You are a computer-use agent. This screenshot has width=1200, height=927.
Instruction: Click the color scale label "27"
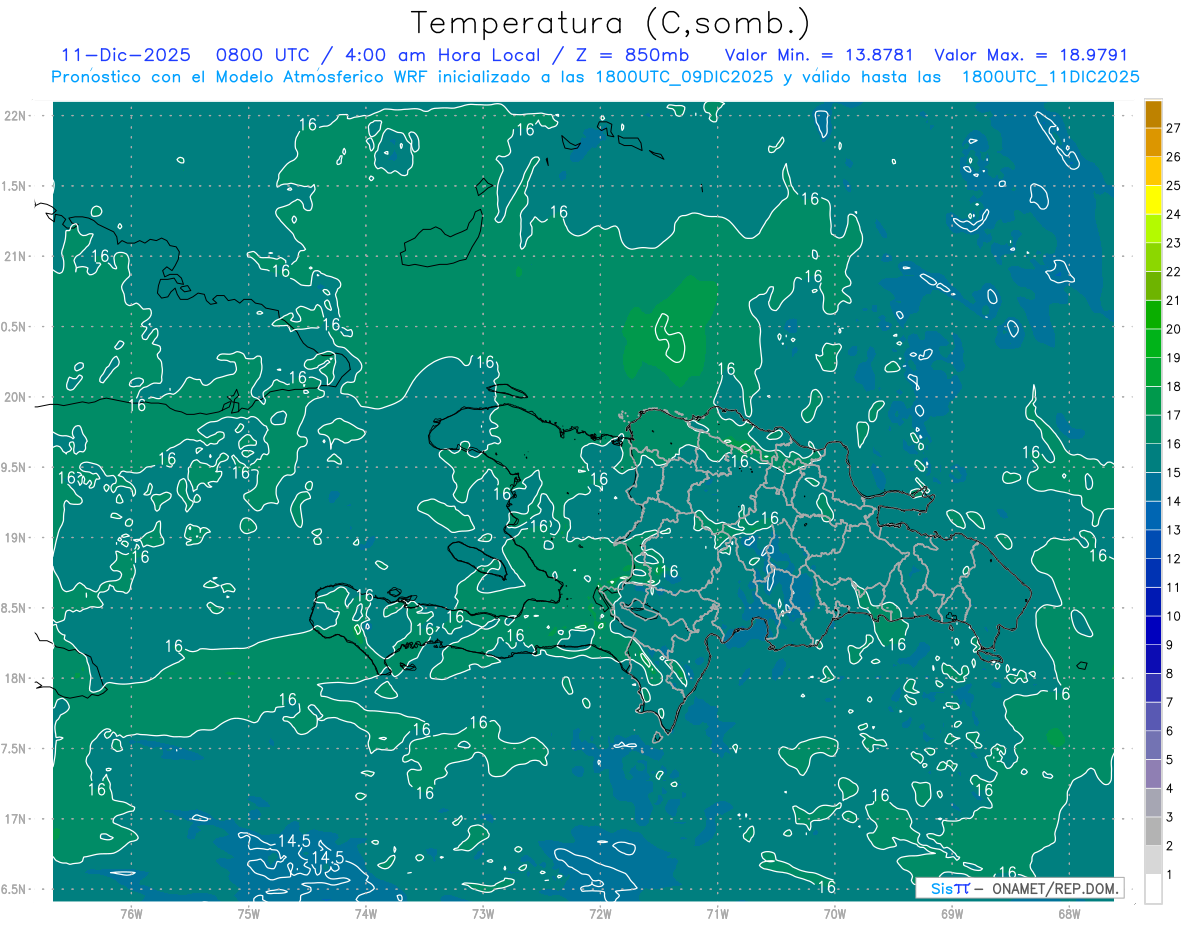[x=1174, y=128]
